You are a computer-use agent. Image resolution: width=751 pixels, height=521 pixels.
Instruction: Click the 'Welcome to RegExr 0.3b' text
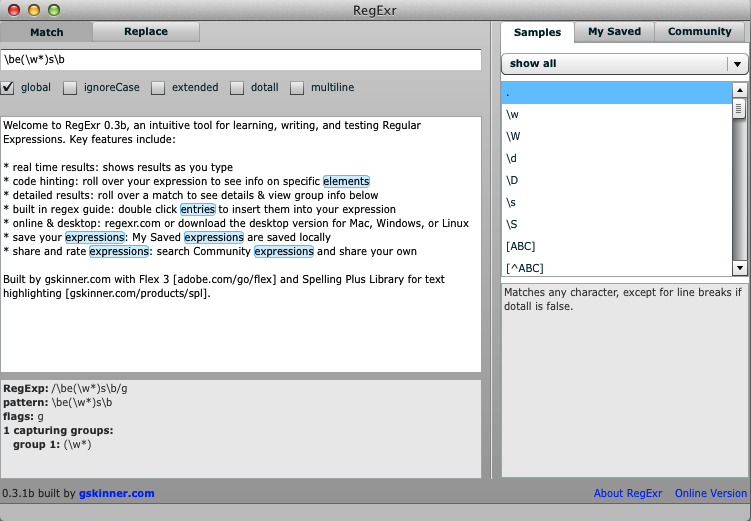tap(67, 125)
